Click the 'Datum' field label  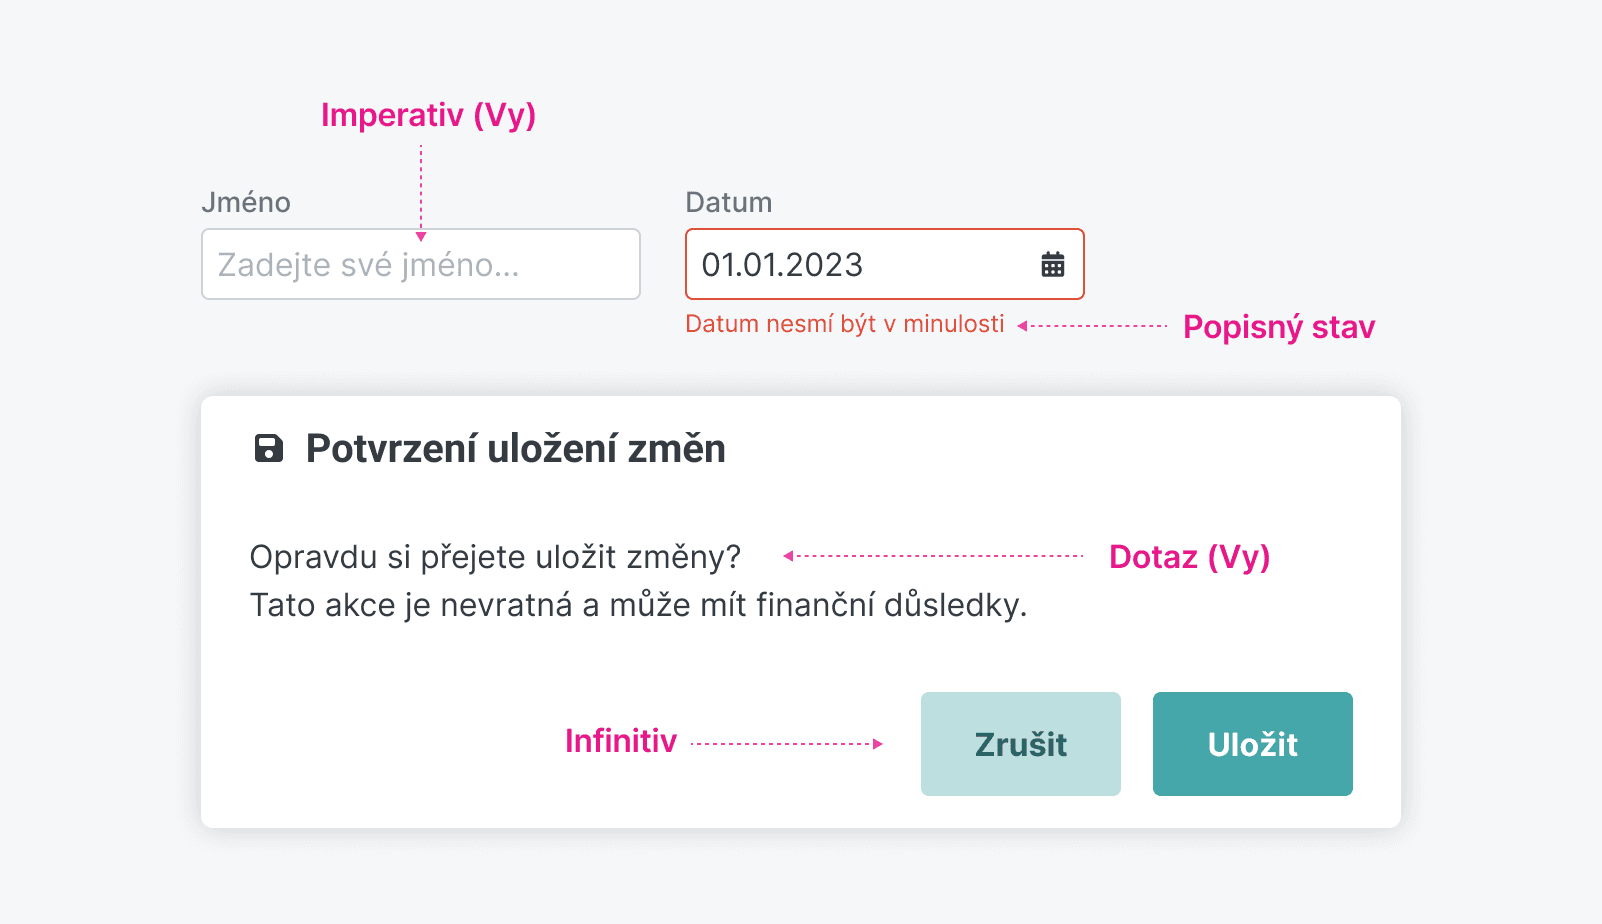[728, 202]
